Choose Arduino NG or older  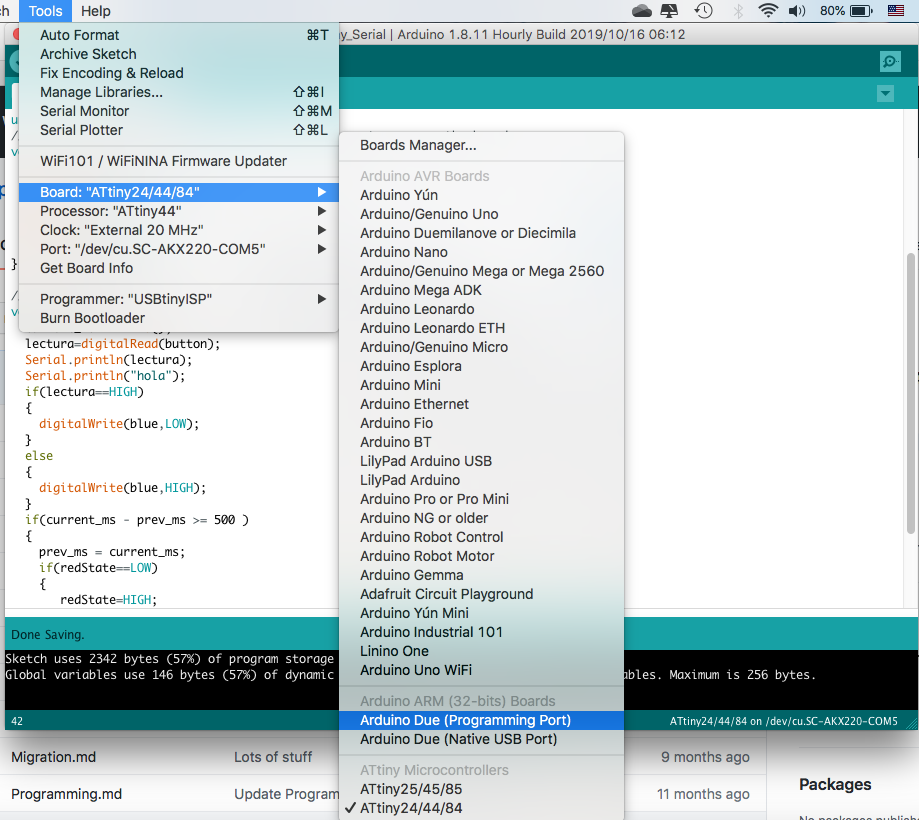(x=481, y=518)
